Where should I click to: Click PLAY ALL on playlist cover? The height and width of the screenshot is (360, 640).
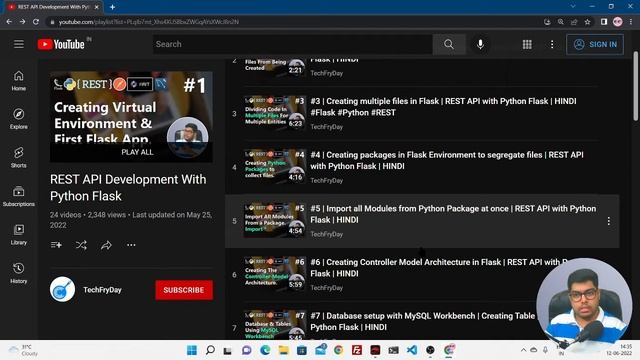pos(137,152)
